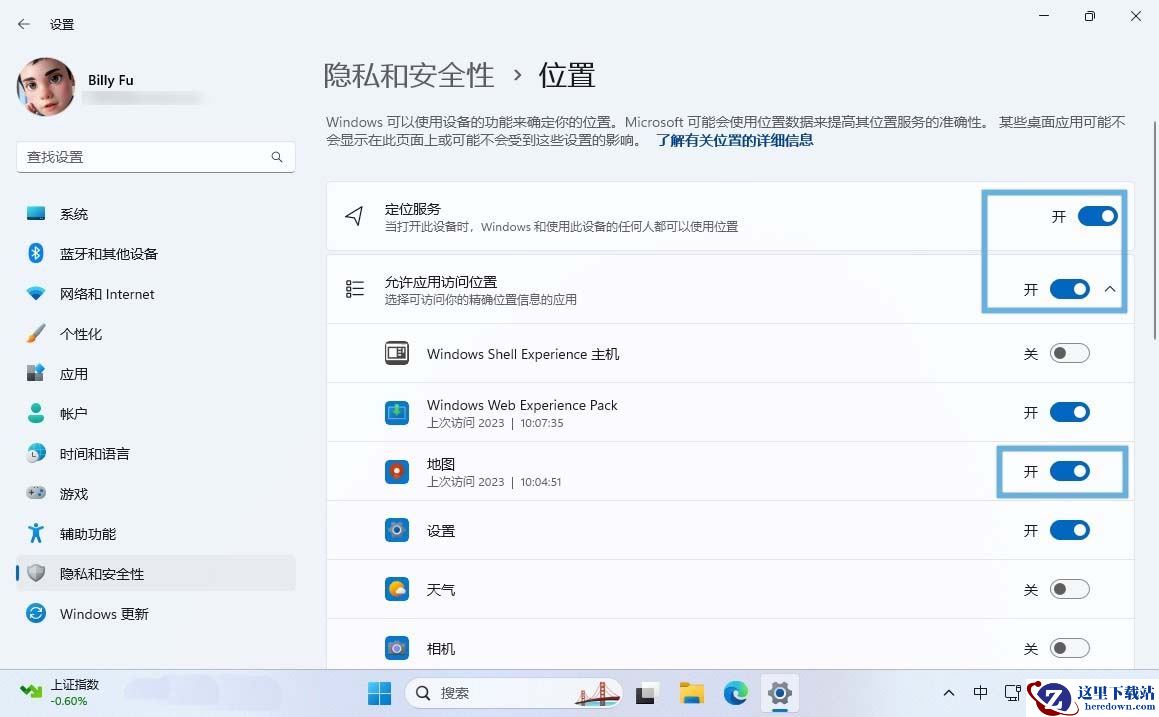Click the 地图 app icon
The height and width of the screenshot is (717, 1159).
[397, 472]
